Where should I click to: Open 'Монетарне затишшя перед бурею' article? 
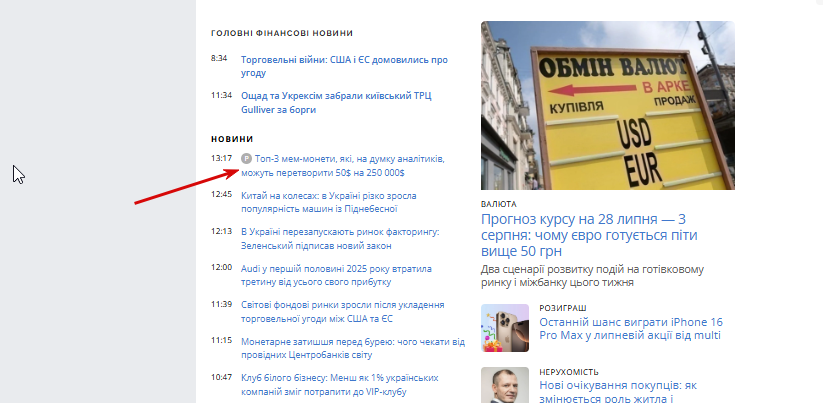(353, 348)
